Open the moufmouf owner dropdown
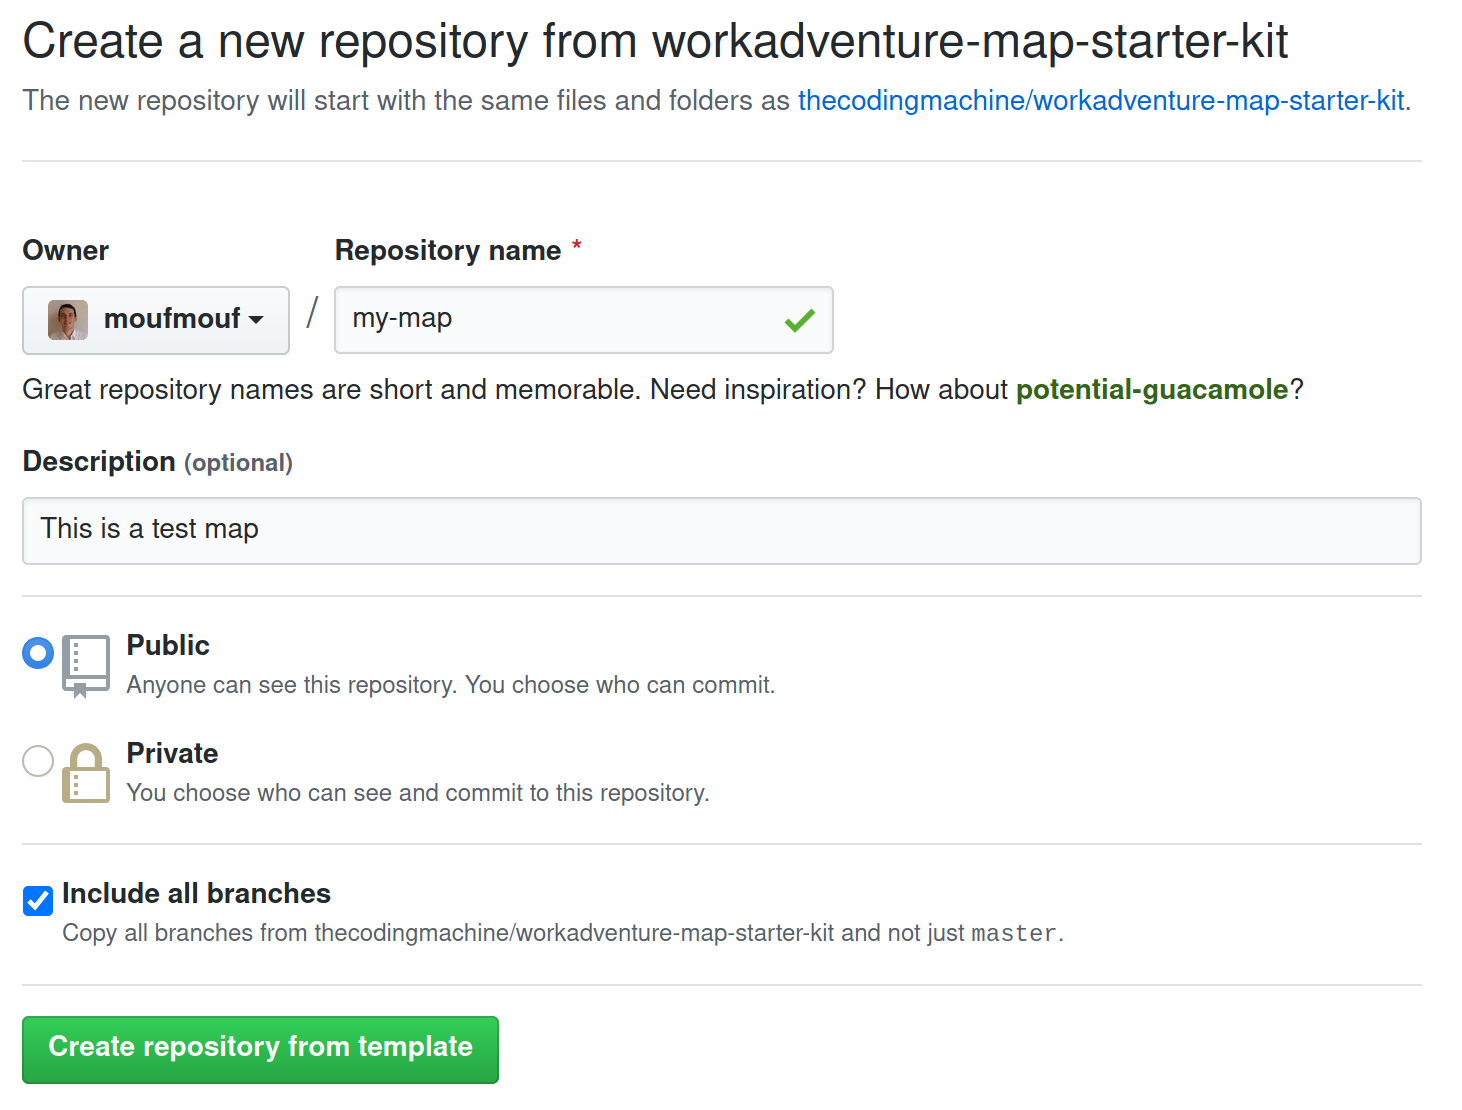This screenshot has height=1110, width=1462. (x=156, y=320)
